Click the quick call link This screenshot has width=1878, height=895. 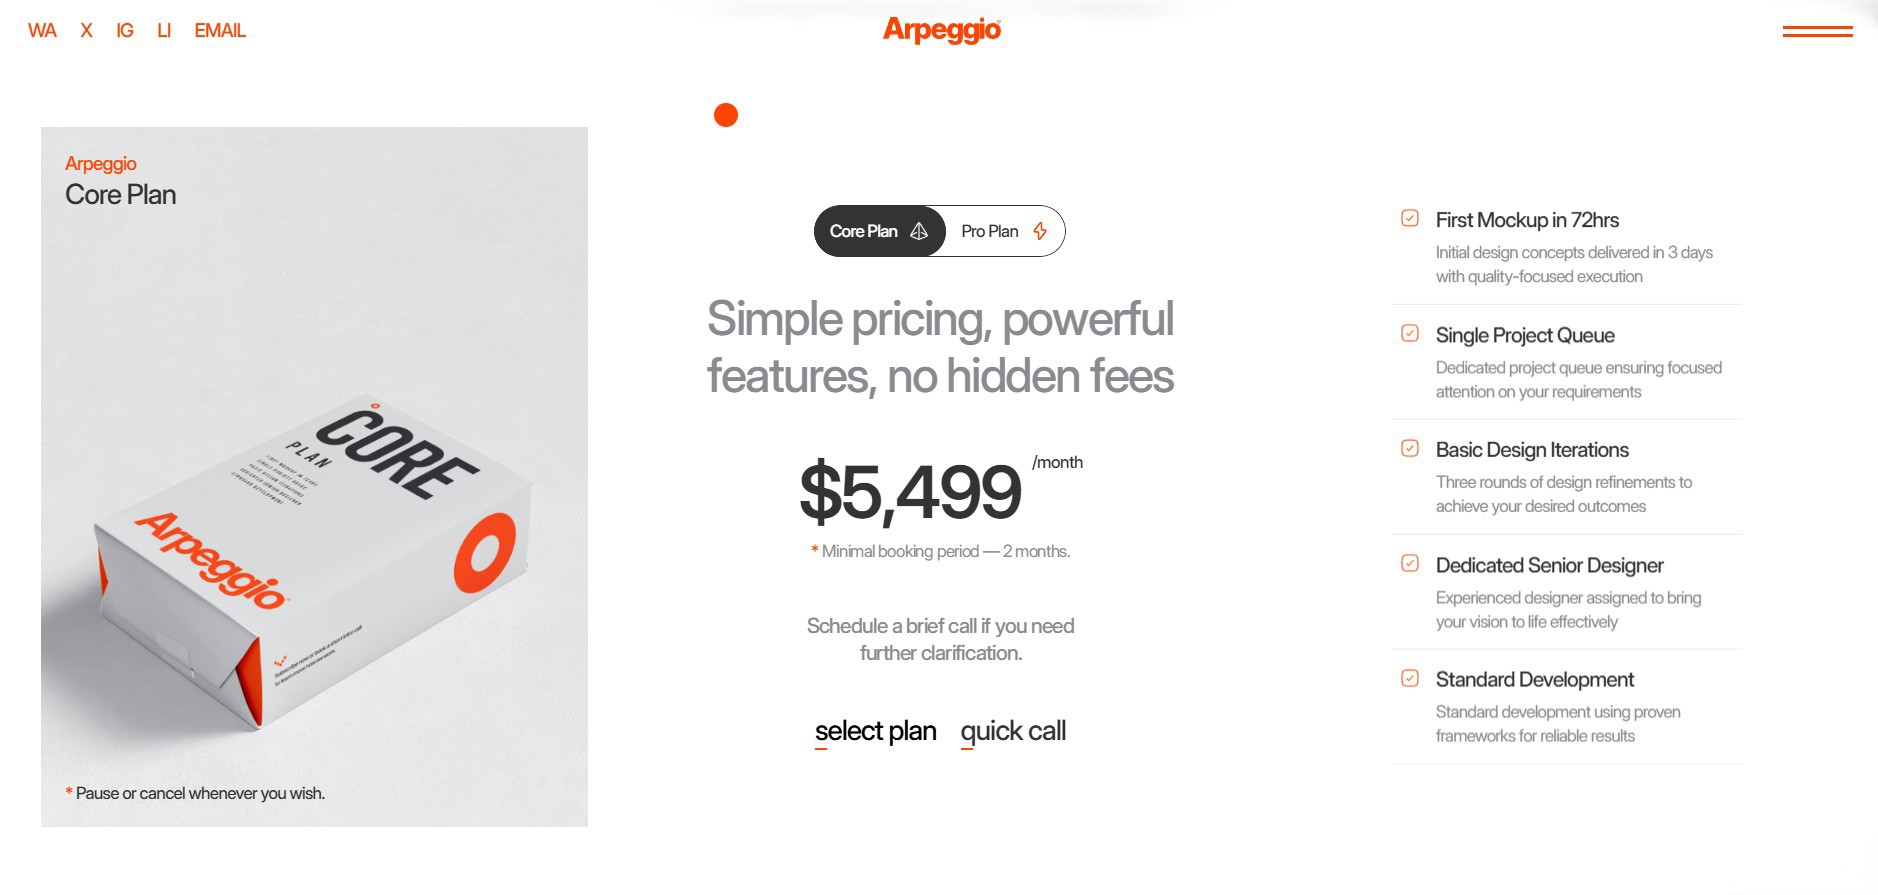pos(1013,731)
